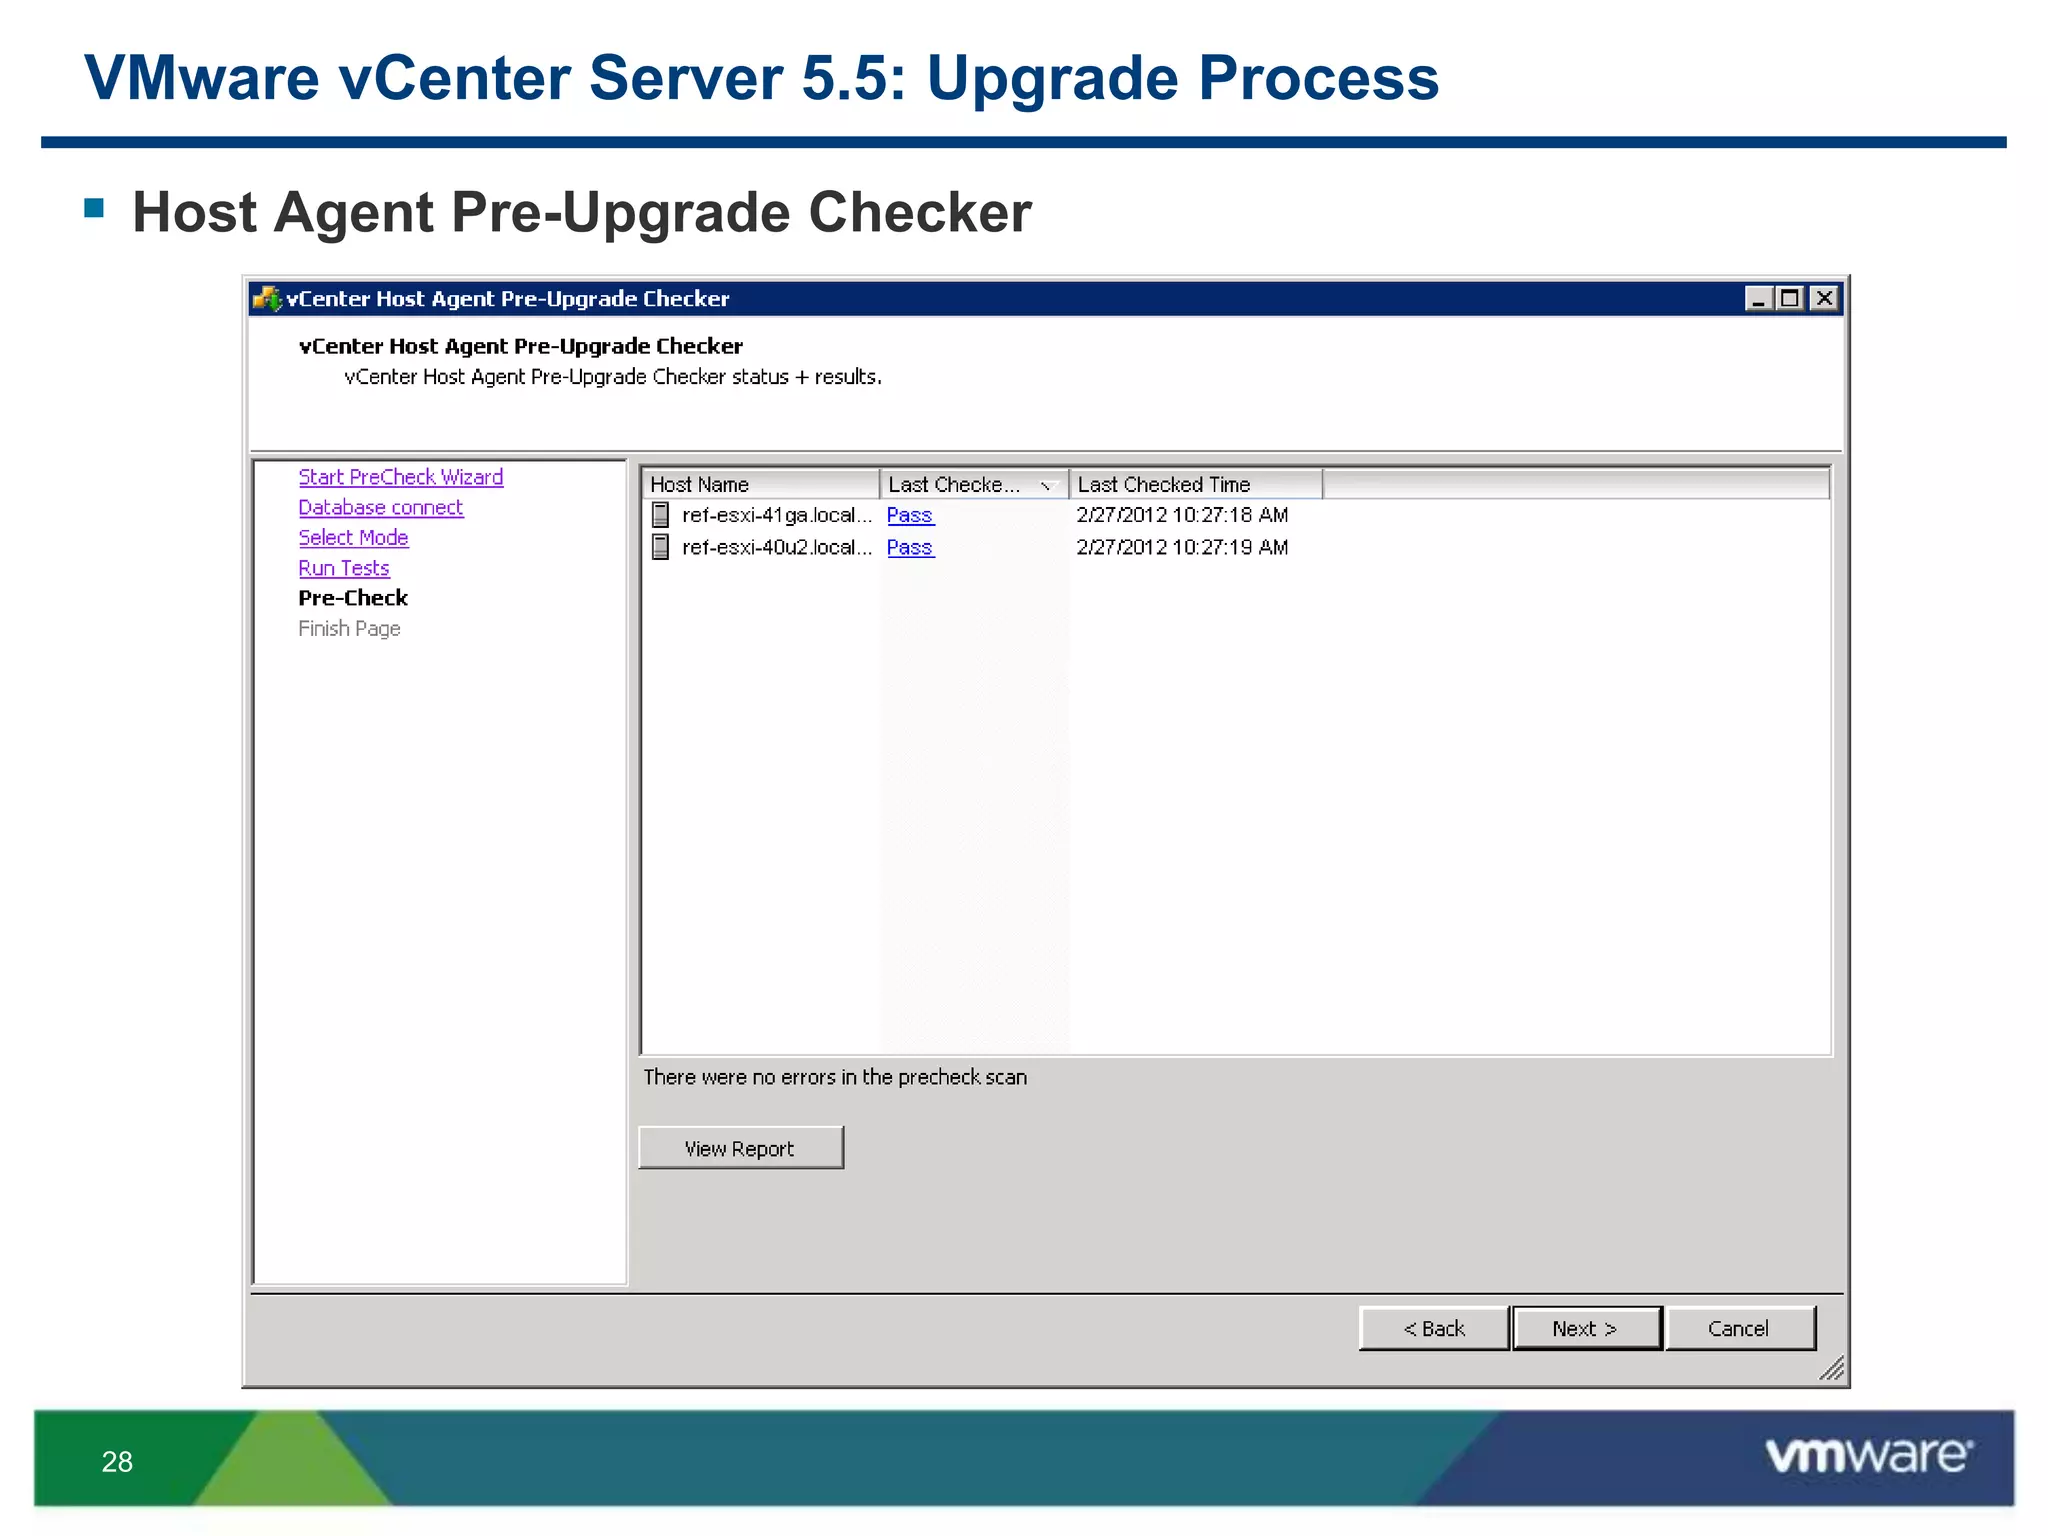This screenshot has height=1536, width=2048.
Task: Click host icon for ref-esxi-41ga
Action: point(660,515)
